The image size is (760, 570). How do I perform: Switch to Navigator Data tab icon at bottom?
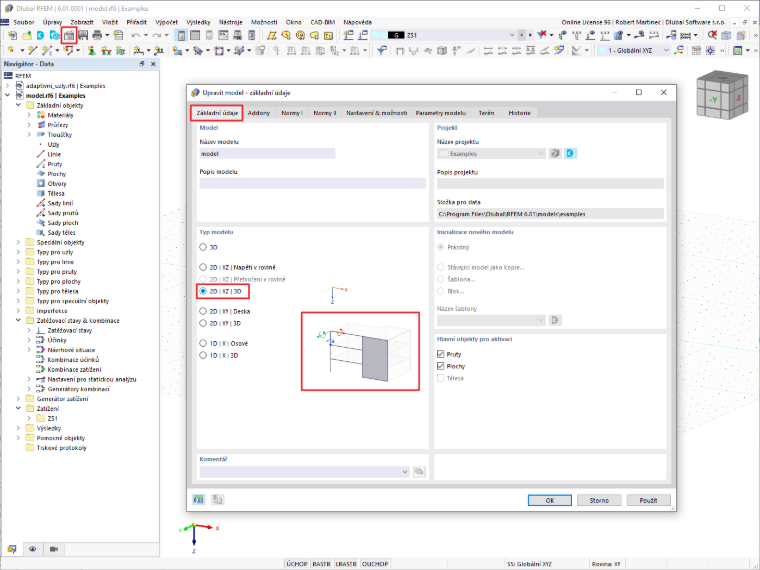(x=12, y=549)
